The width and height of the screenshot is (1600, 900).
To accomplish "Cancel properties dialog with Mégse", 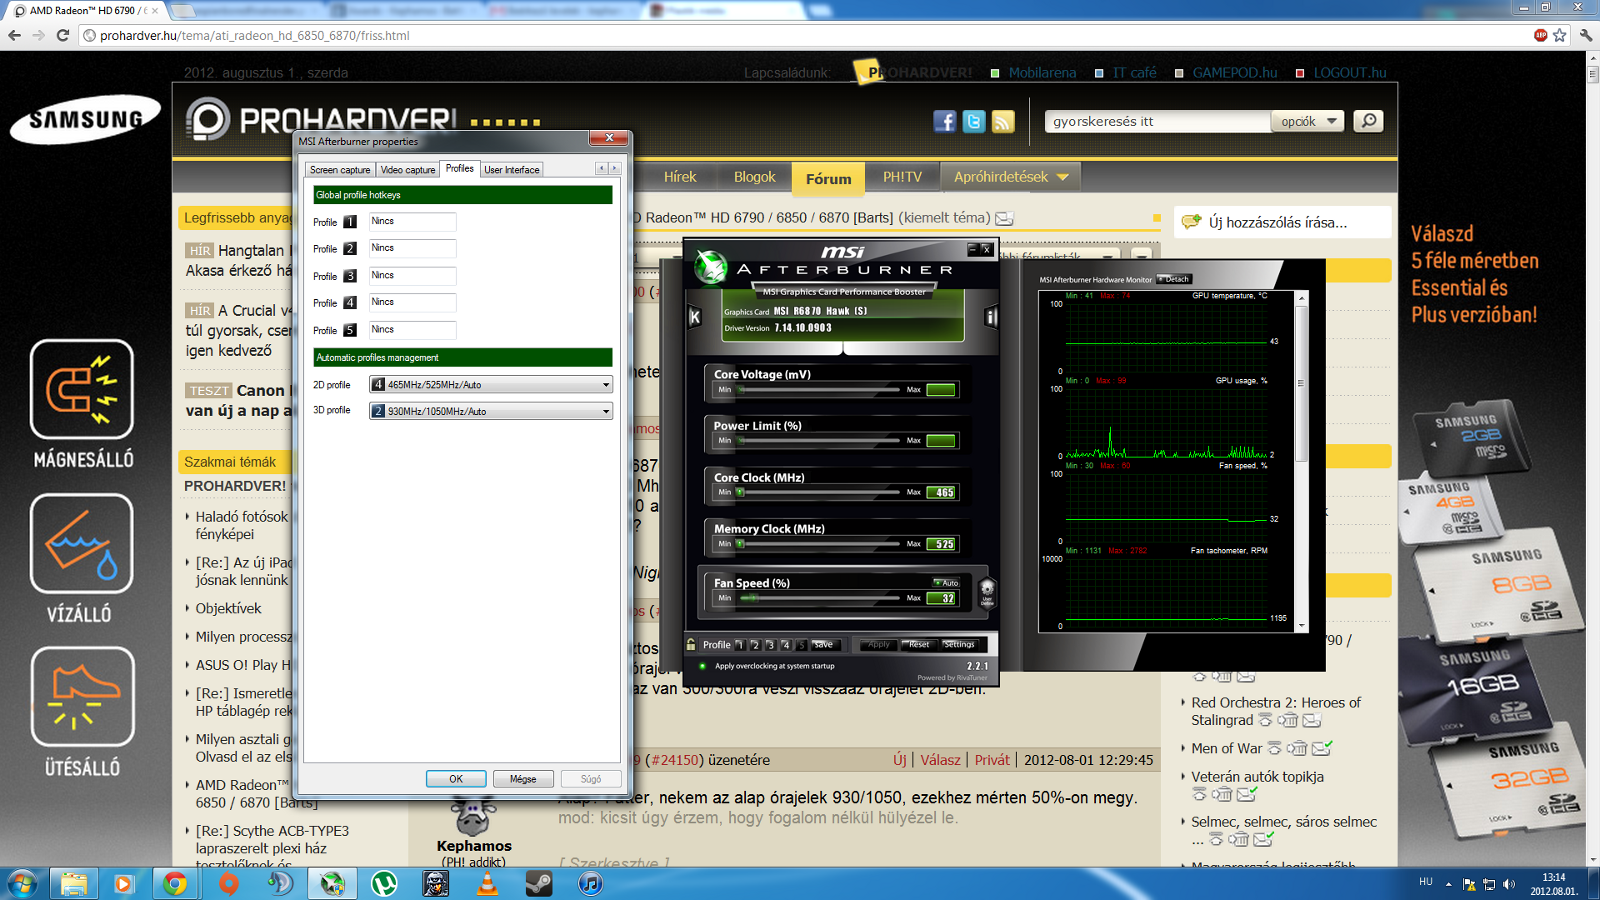I will (x=523, y=779).
